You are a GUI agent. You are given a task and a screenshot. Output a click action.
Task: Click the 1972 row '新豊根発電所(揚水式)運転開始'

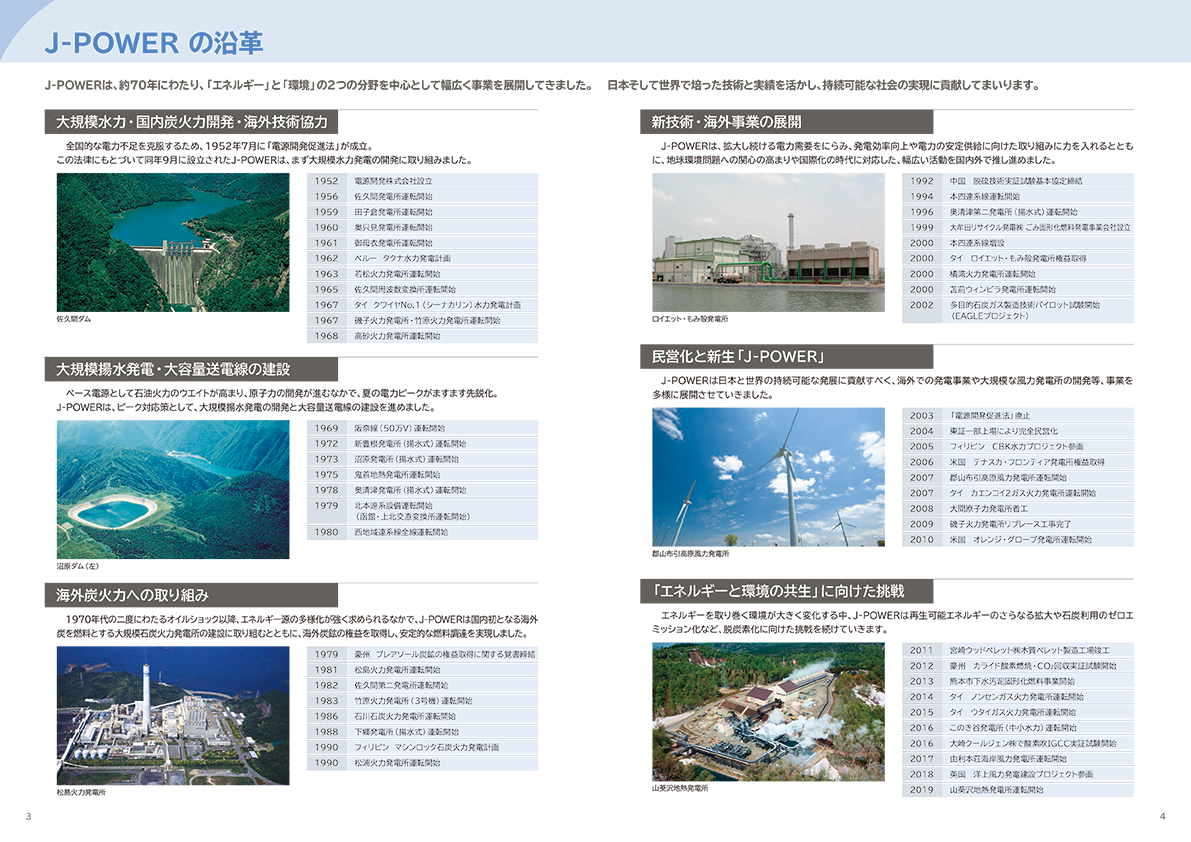(x=422, y=444)
